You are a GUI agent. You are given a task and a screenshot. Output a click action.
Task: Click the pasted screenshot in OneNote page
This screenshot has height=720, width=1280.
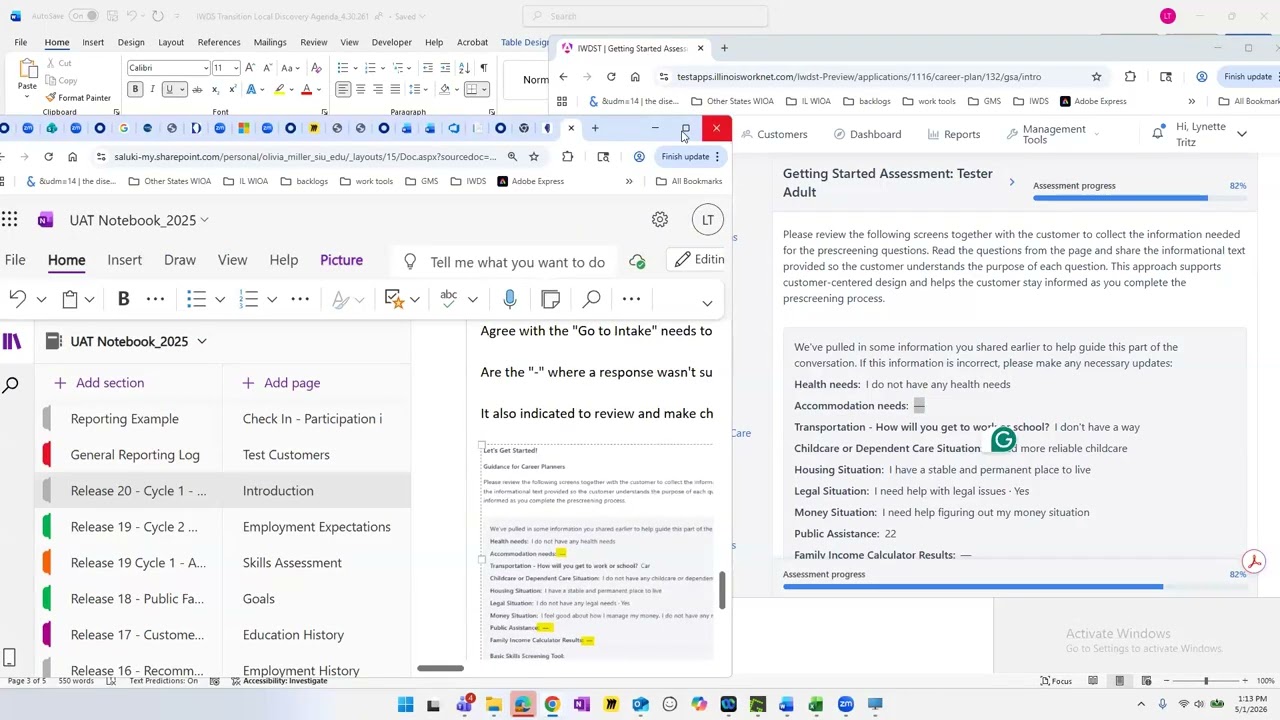click(x=597, y=550)
